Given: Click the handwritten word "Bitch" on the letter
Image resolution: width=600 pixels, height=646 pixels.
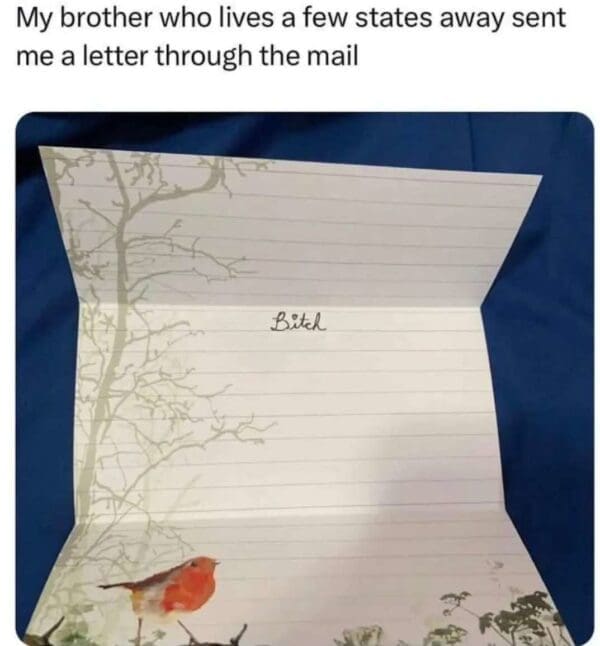Looking at the screenshot, I should (x=299, y=322).
